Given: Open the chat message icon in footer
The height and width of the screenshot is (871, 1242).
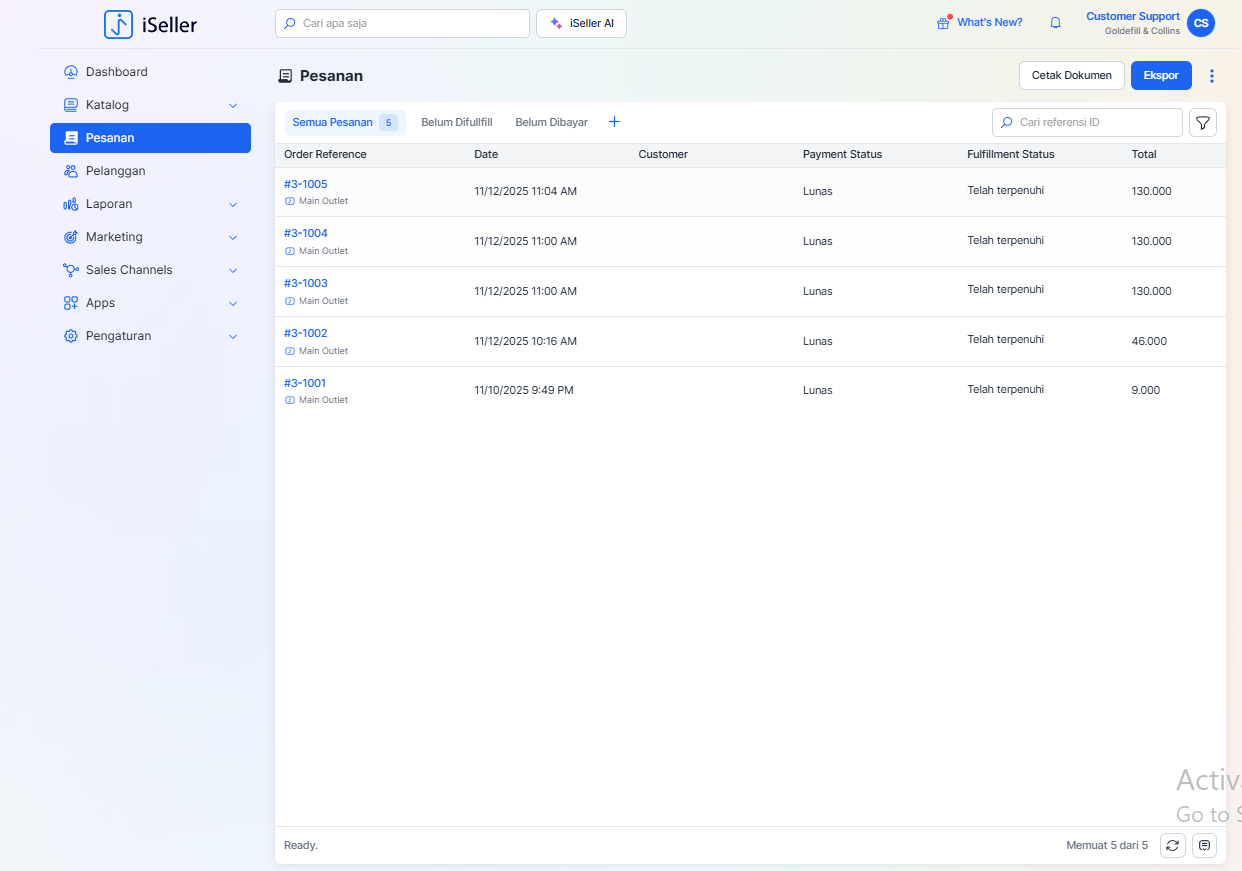Looking at the screenshot, I should tap(1204, 845).
